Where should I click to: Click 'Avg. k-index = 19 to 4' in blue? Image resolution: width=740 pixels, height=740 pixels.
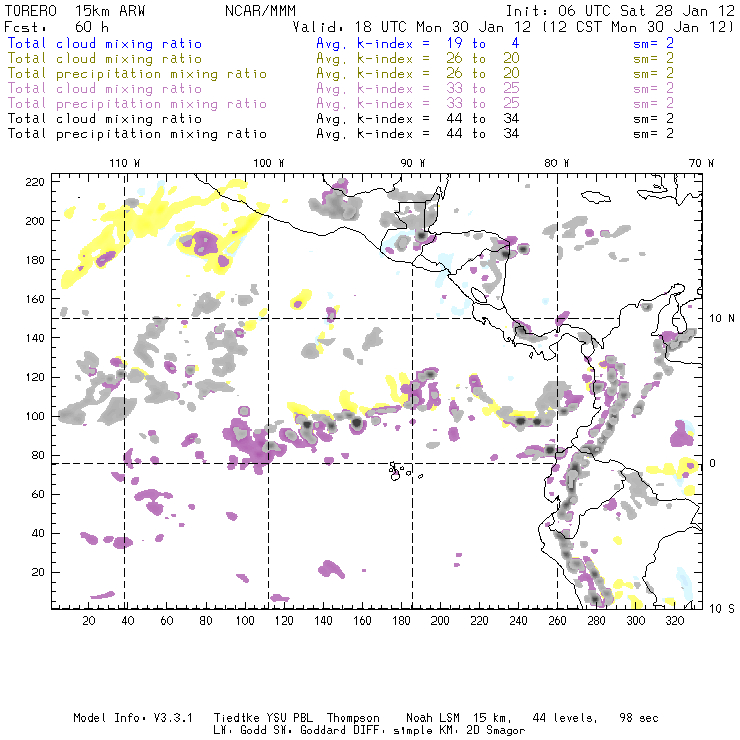click(418, 43)
